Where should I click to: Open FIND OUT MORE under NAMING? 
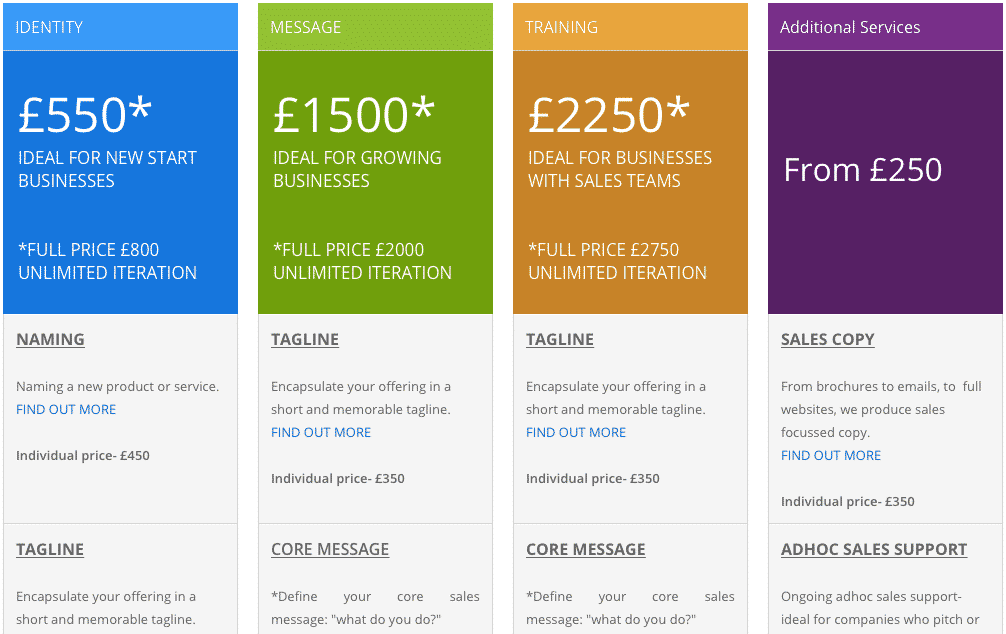[x=66, y=409]
